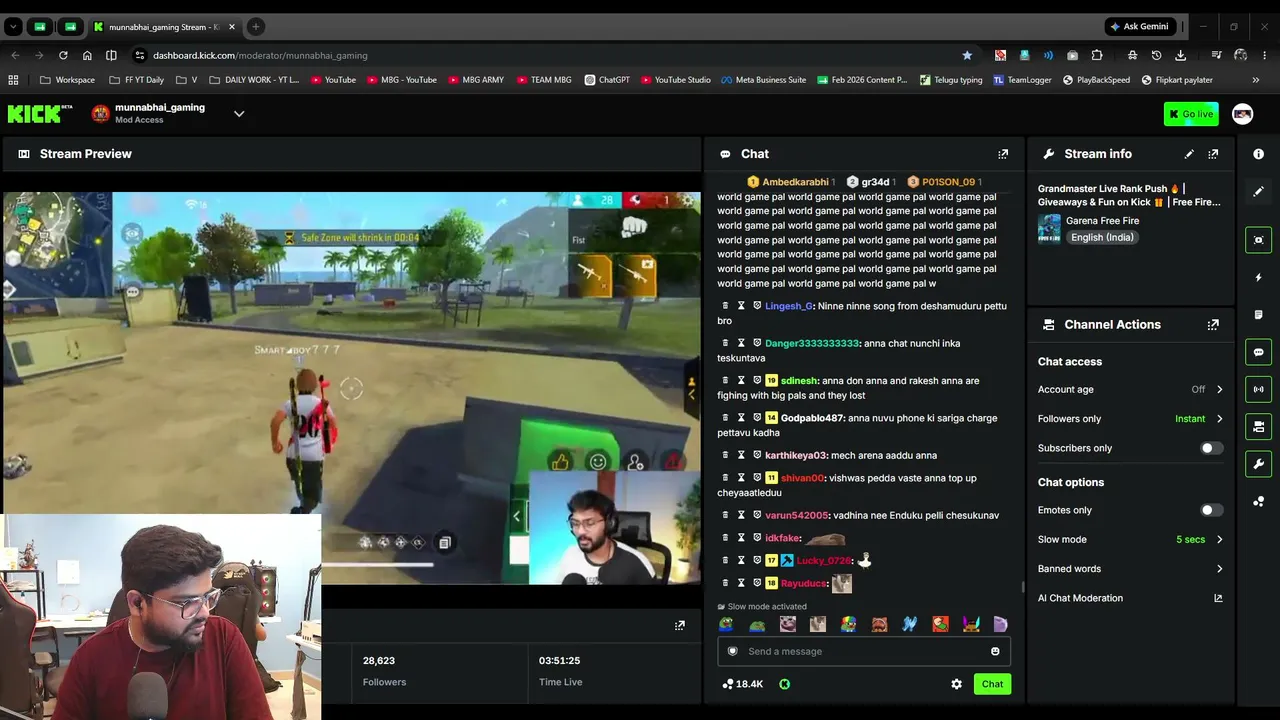Pop out the Channel Actions panel
This screenshot has width=1280, height=720.
[1213, 325]
